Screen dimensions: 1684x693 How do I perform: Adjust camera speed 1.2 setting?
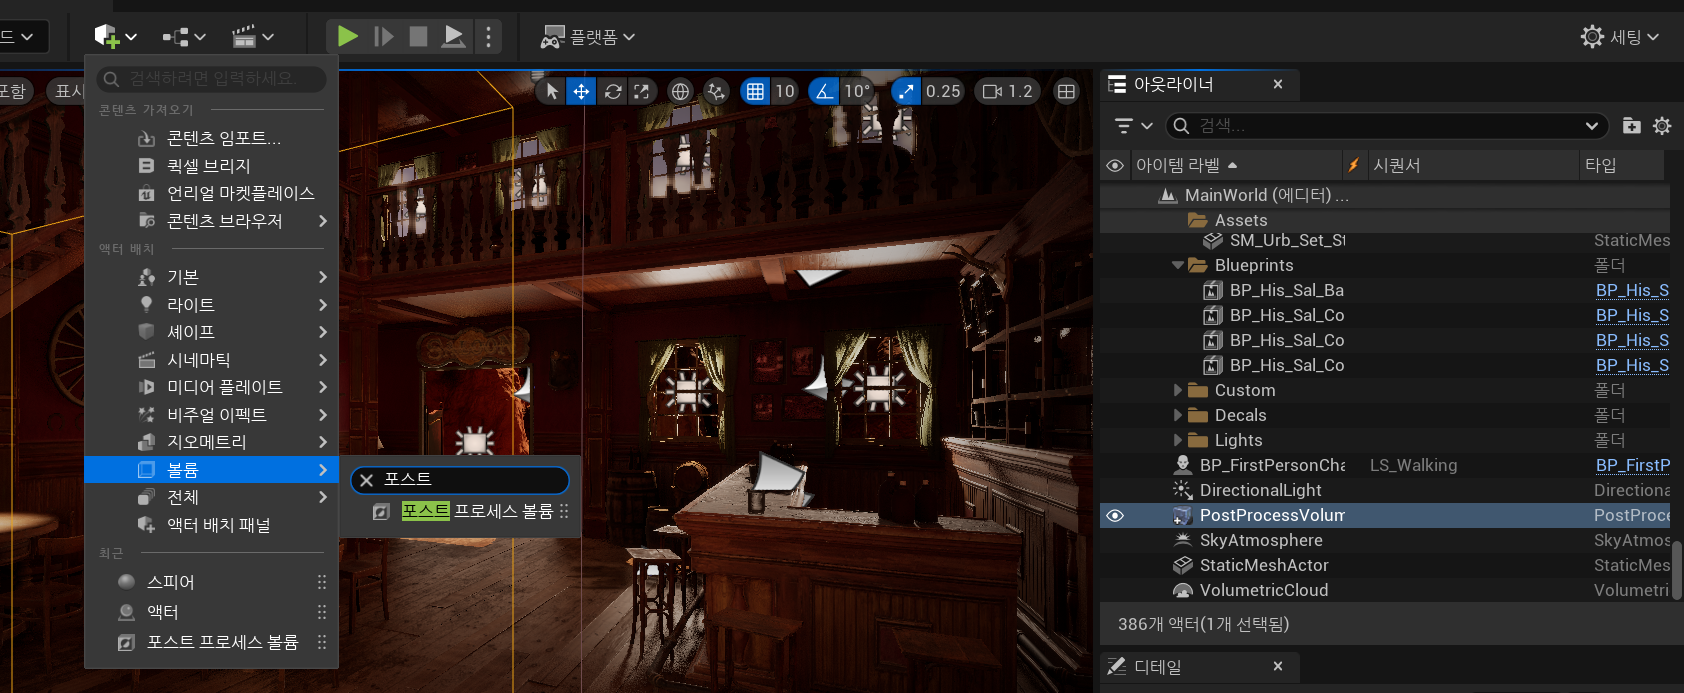point(1007,91)
